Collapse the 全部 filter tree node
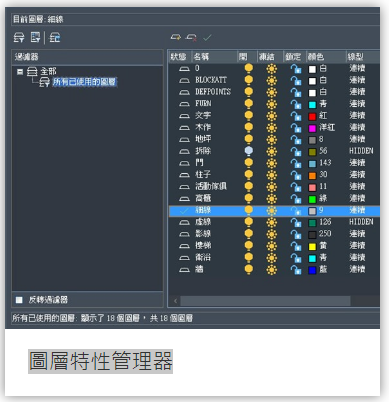This screenshot has height=402, width=389. click(x=20, y=71)
